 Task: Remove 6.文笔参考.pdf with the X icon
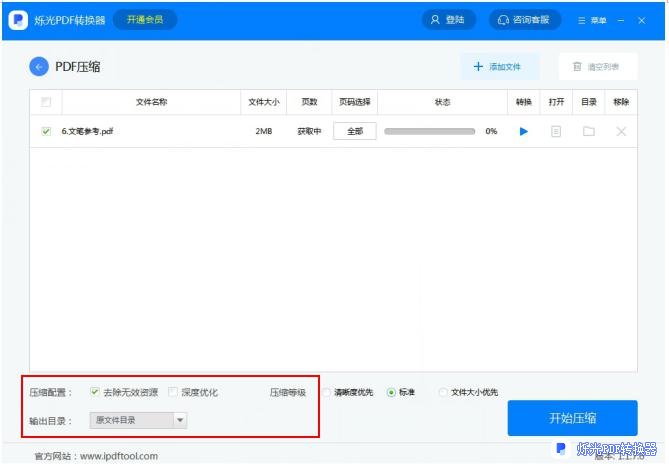point(621,131)
